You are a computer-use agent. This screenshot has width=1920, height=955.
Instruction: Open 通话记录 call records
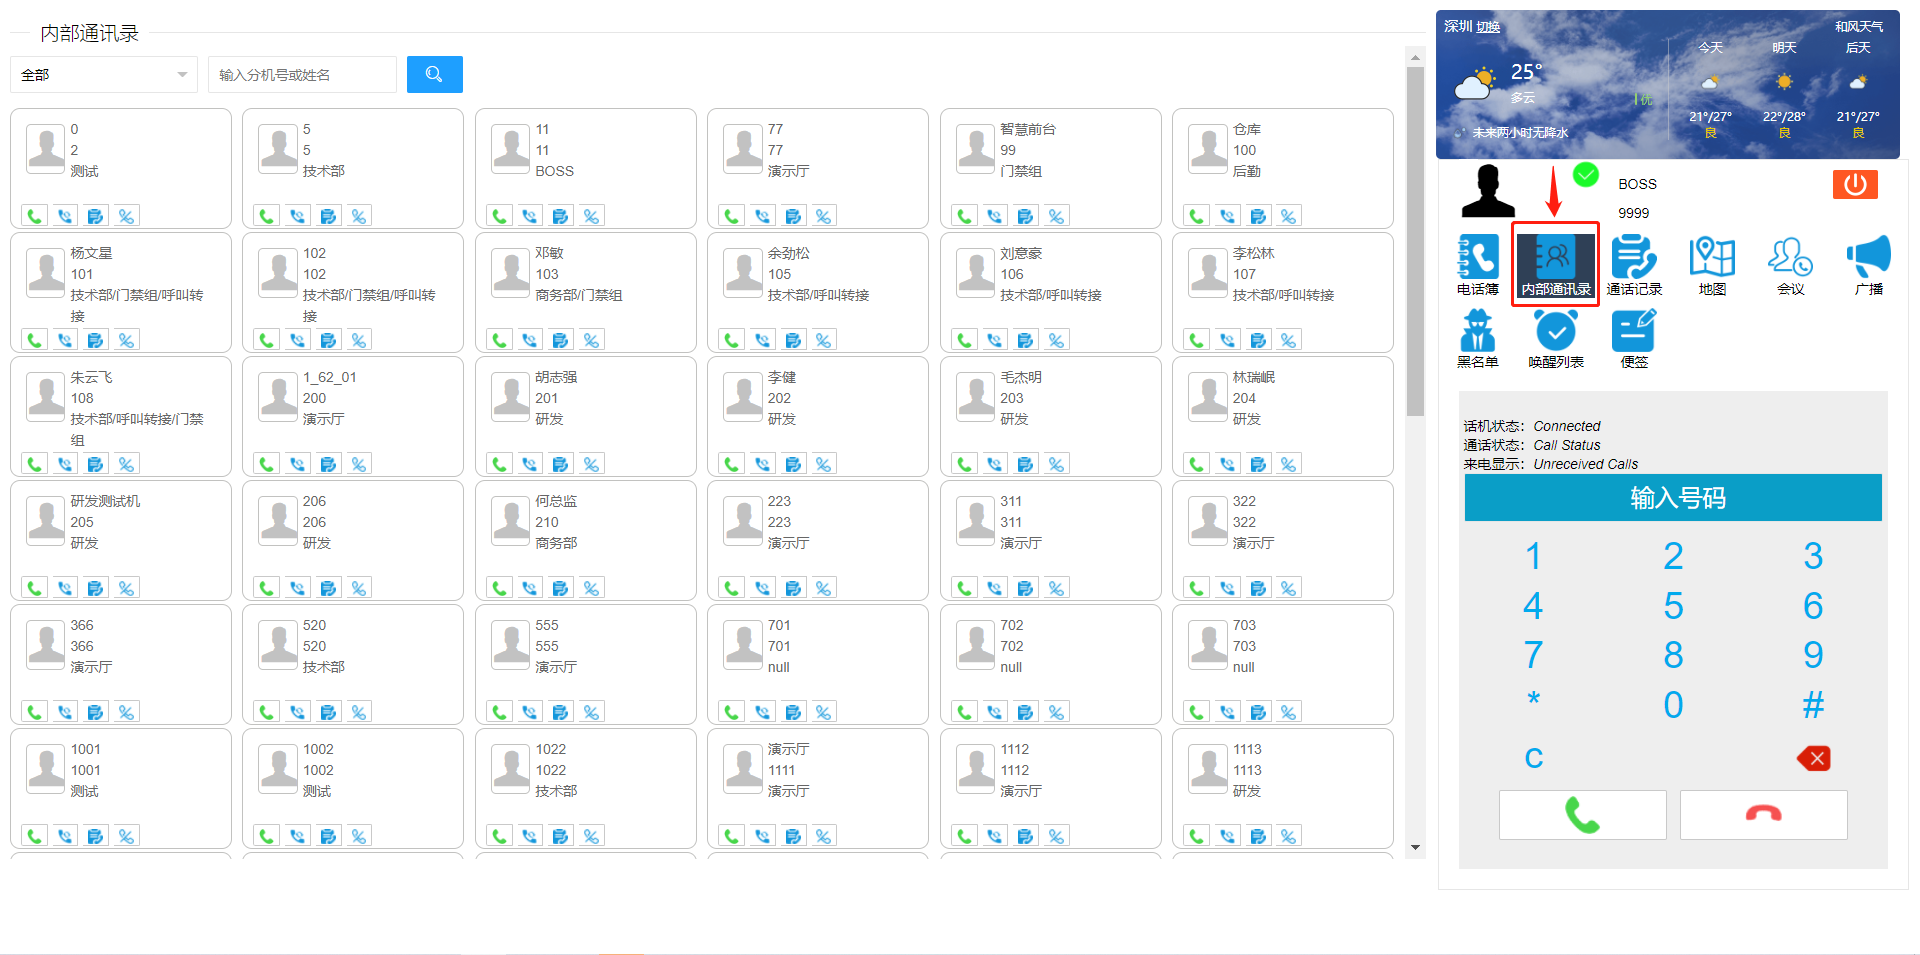(1634, 264)
